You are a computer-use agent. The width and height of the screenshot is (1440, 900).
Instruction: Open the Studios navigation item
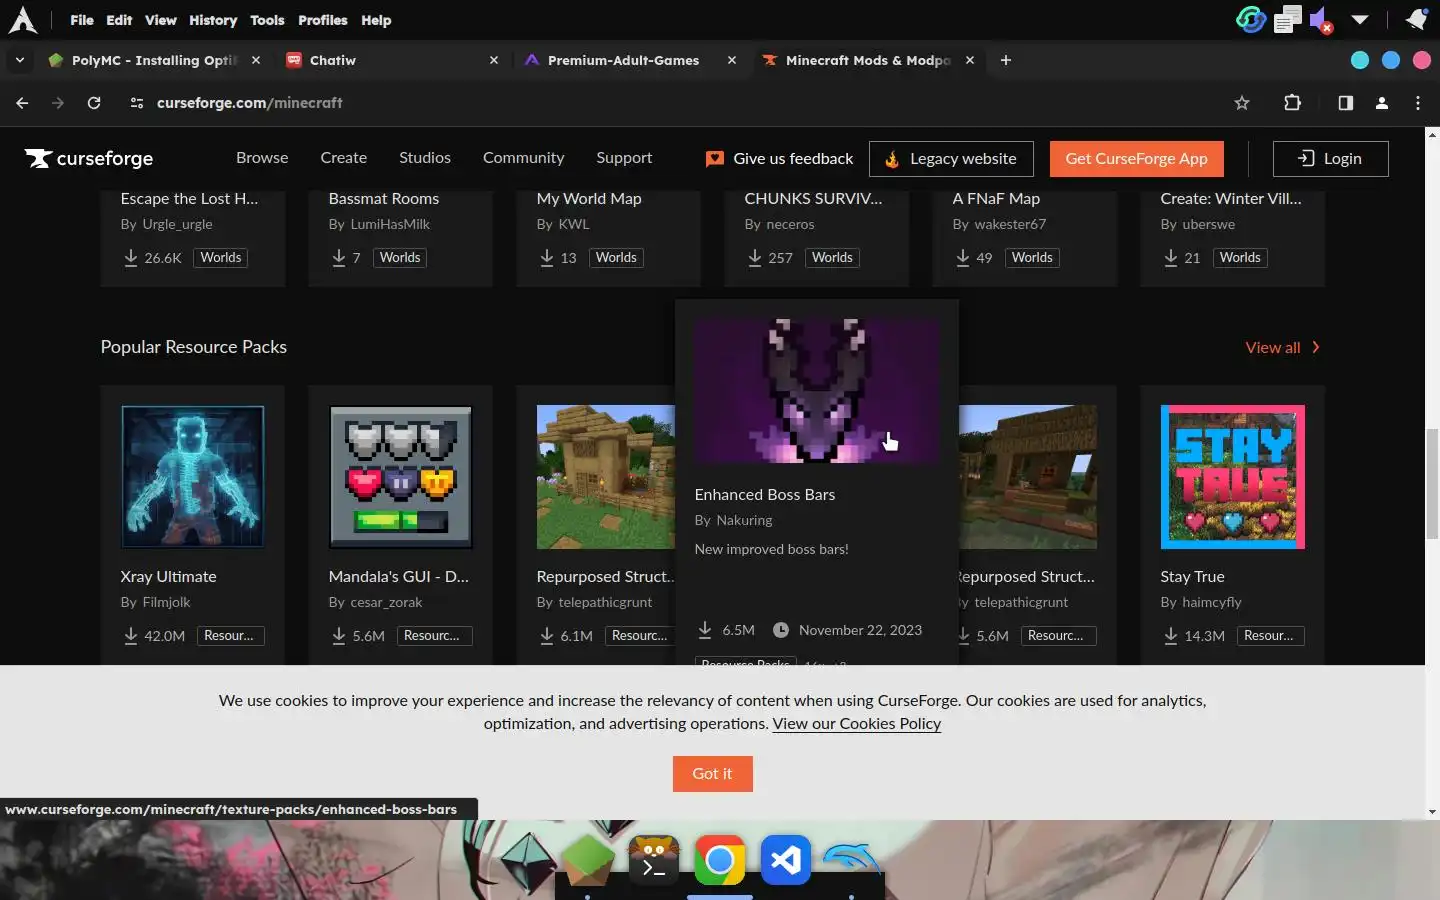pyautogui.click(x=425, y=158)
